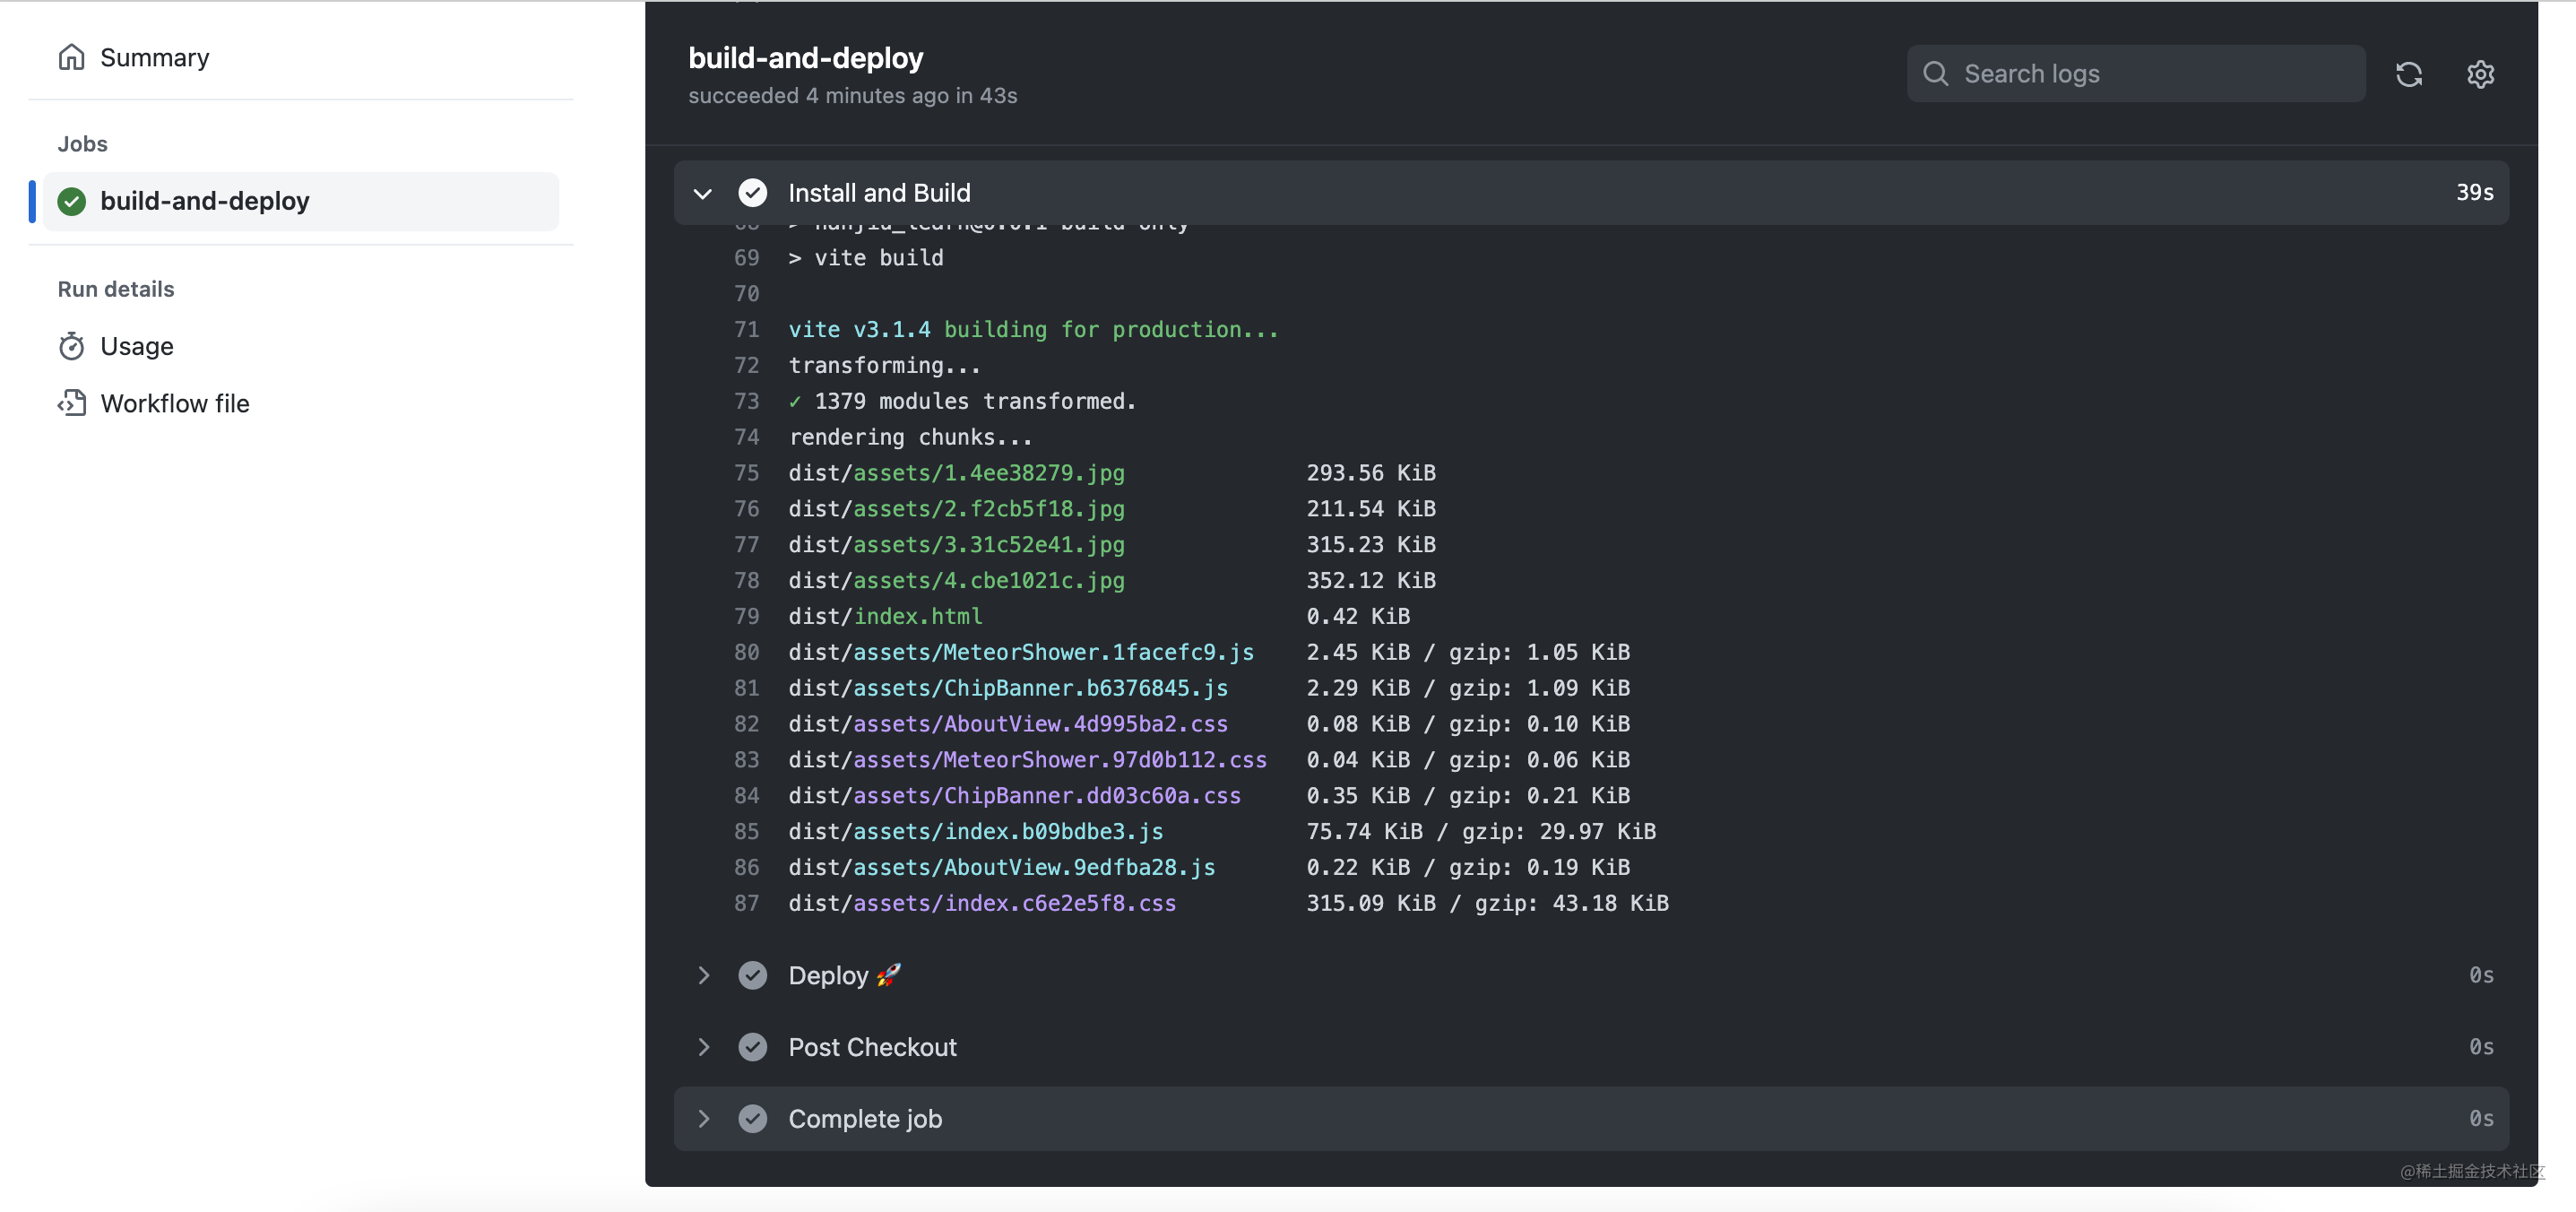
Task: Expand the Deploy rocket step
Action: pyautogui.click(x=703, y=974)
